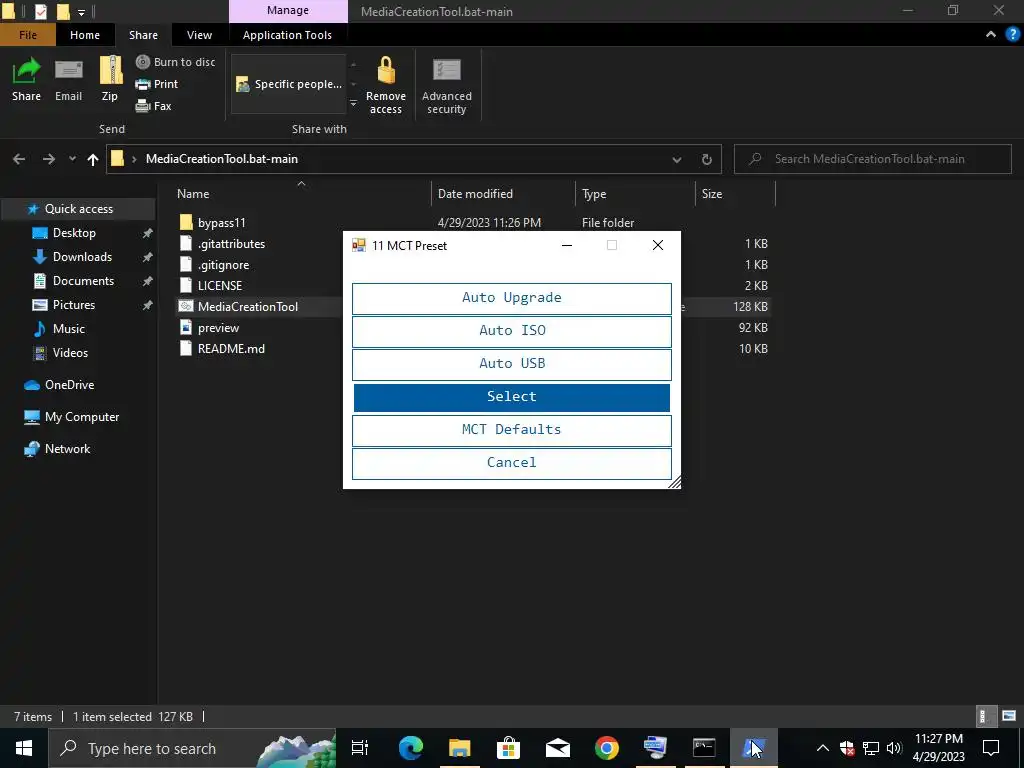
Task: Refresh the folder view
Action: tap(707, 159)
